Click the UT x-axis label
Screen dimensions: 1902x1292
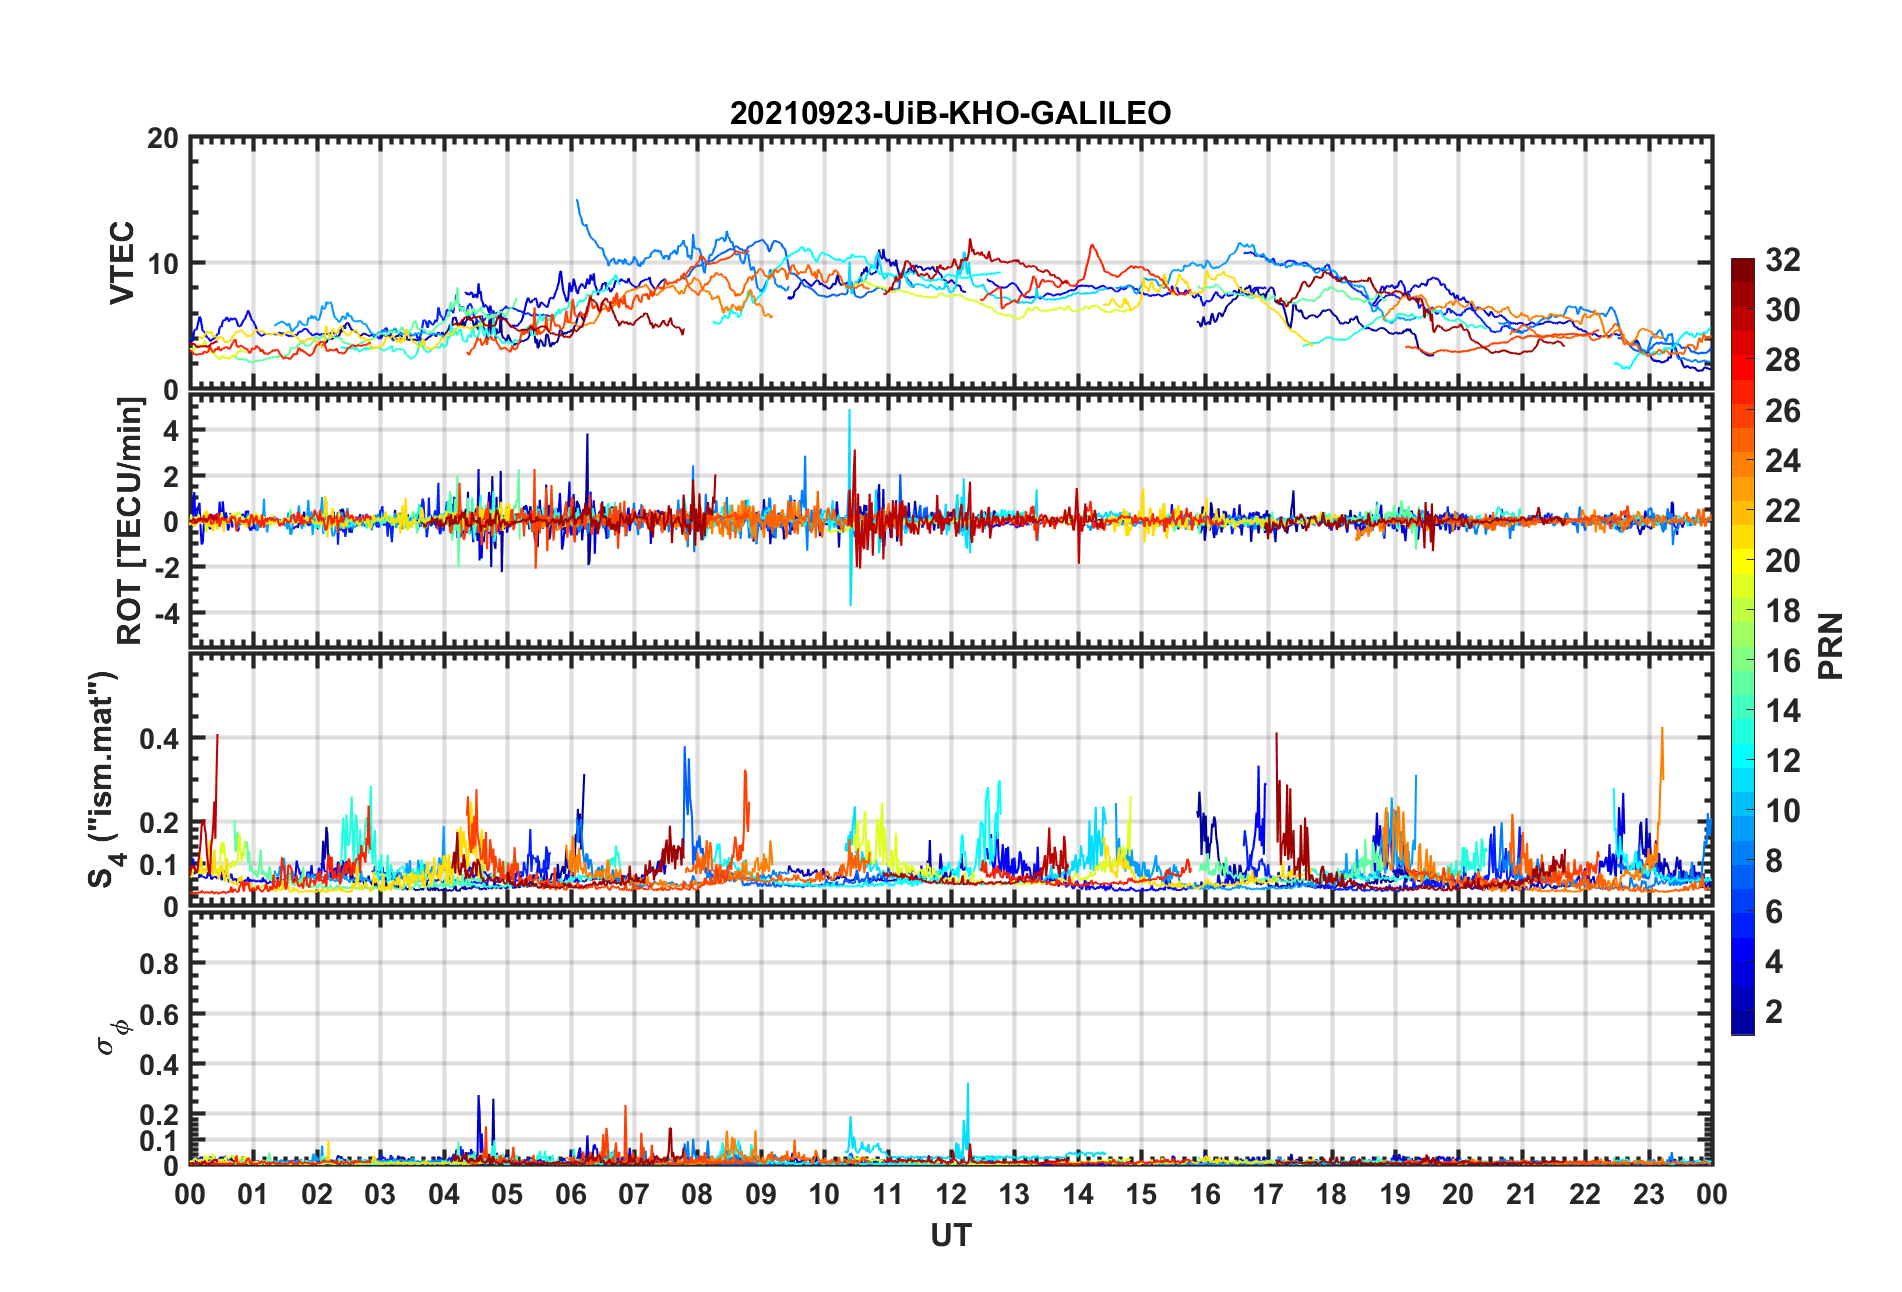(x=950, y=1236)
